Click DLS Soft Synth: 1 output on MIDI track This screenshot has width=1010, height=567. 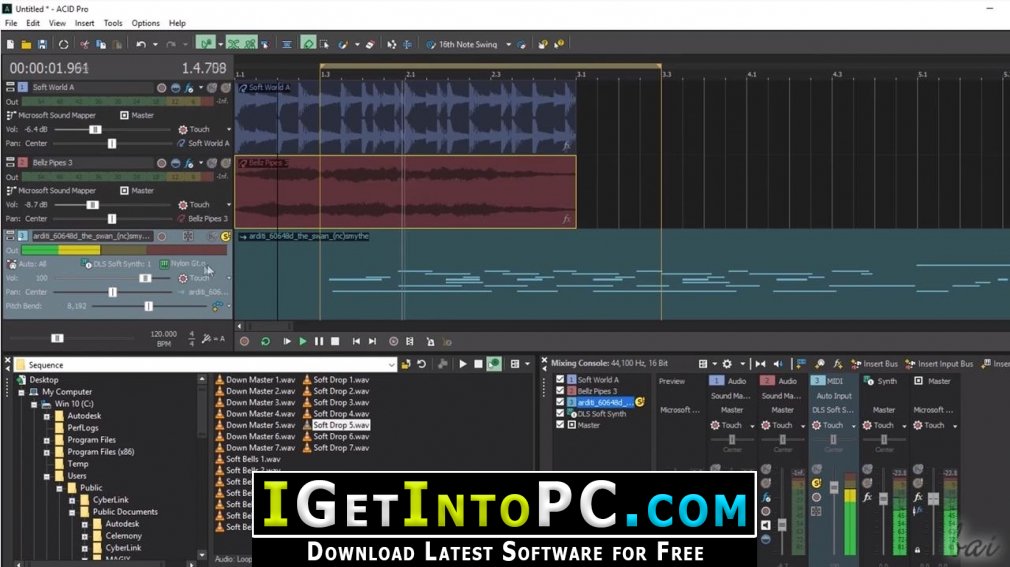[x=117, y=264]
